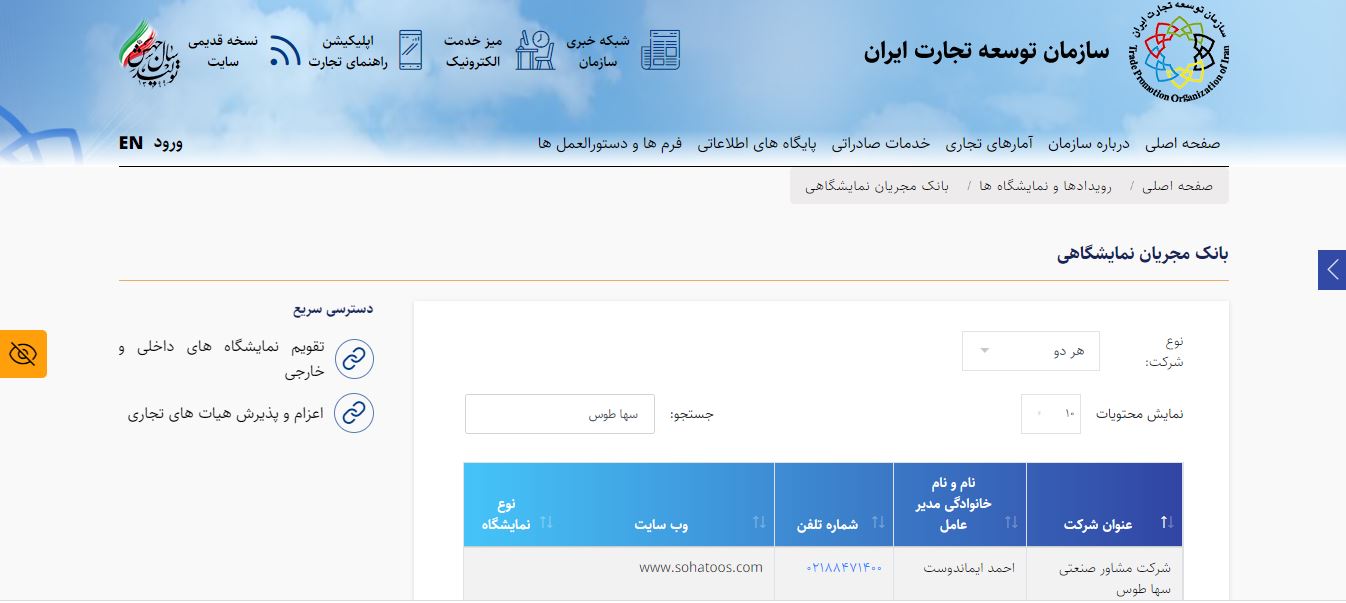Screen dimensions: 1346x603
Task: Sort by وب سایت column arrows
Action: (x=759, y=522)
